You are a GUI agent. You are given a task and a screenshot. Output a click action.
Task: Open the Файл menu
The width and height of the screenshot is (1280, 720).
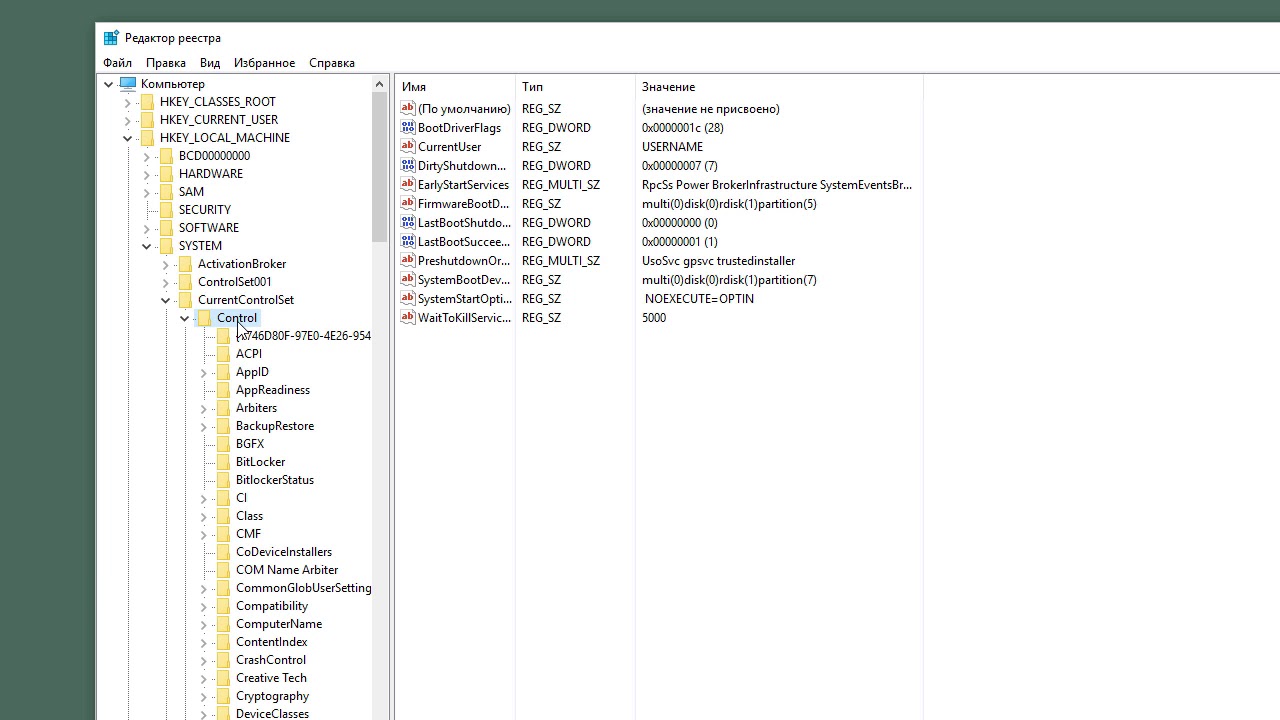[117, 63]
